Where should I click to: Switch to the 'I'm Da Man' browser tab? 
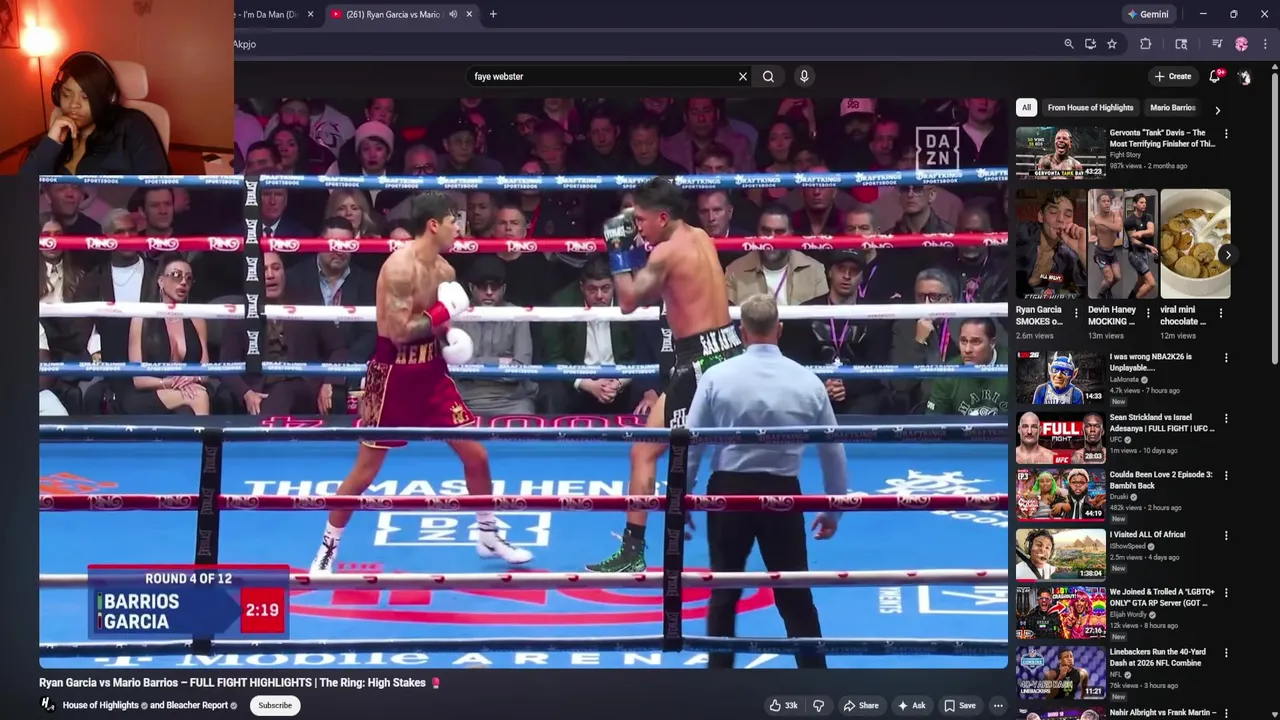268,14
